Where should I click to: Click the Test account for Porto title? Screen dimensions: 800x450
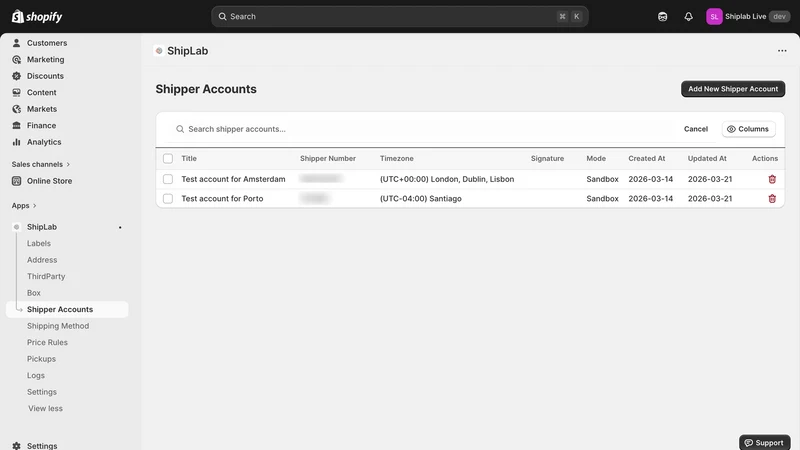point(222,198)
